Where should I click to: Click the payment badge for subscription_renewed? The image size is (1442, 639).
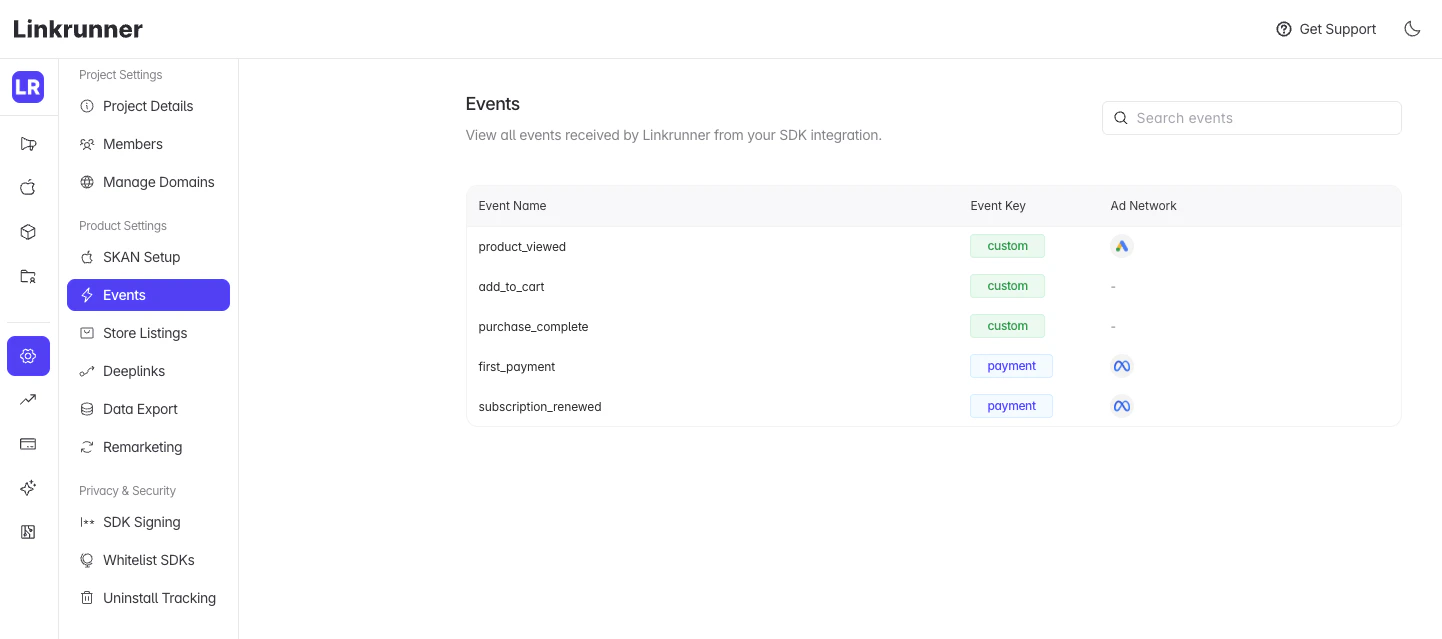point(1011,406)
